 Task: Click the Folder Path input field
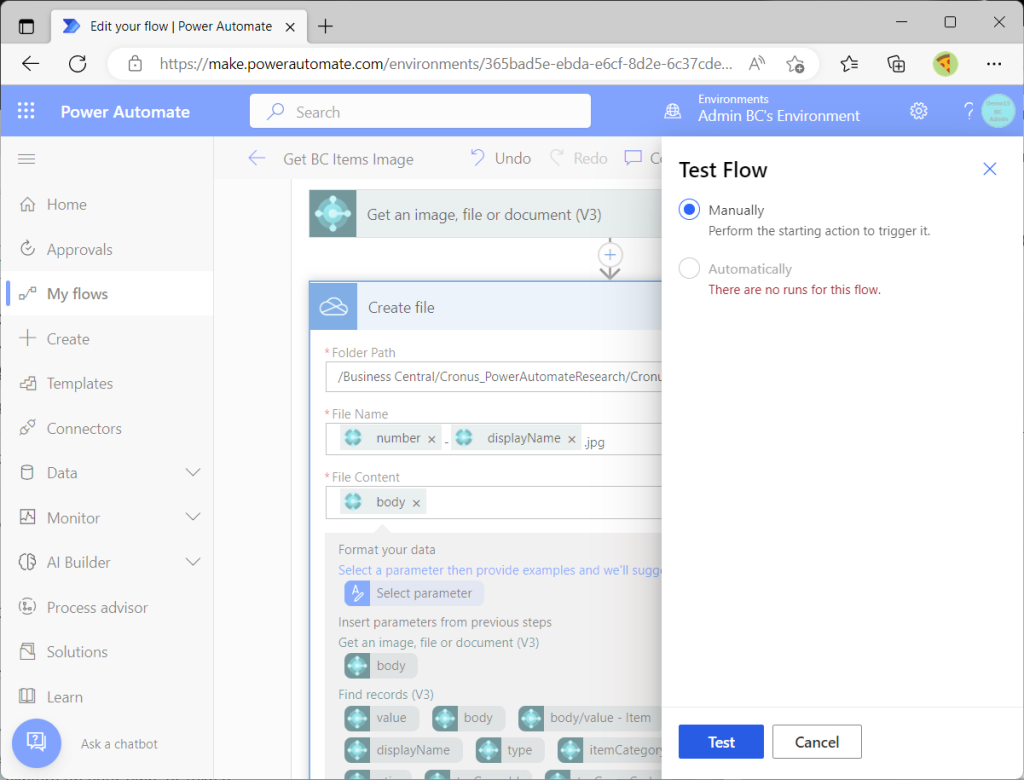(494, 377)
